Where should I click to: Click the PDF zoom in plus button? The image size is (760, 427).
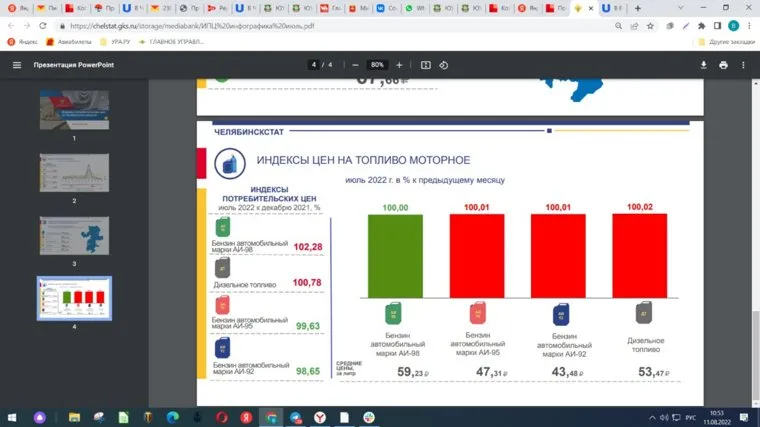tap(399, 65)
